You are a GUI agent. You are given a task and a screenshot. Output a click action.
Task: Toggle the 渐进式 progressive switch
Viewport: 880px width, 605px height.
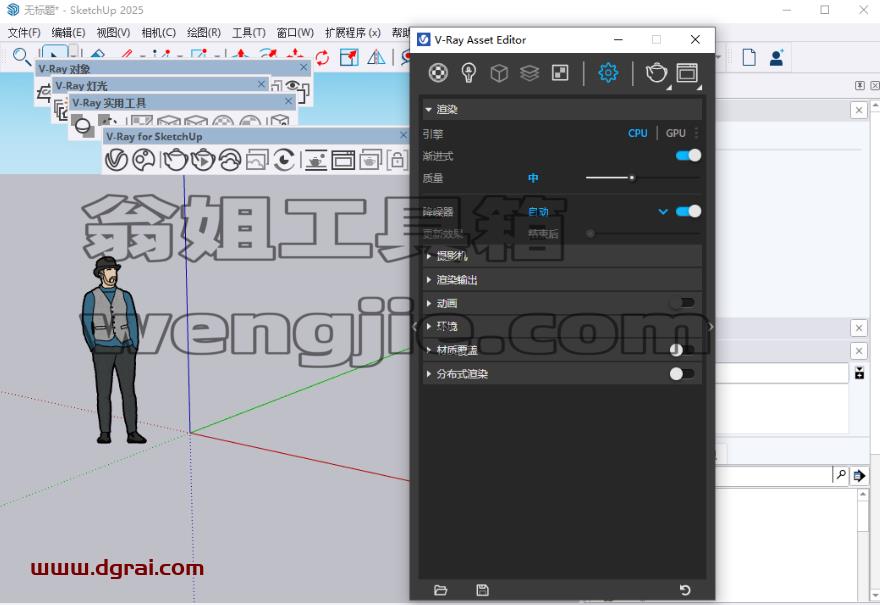click(689, 155)
